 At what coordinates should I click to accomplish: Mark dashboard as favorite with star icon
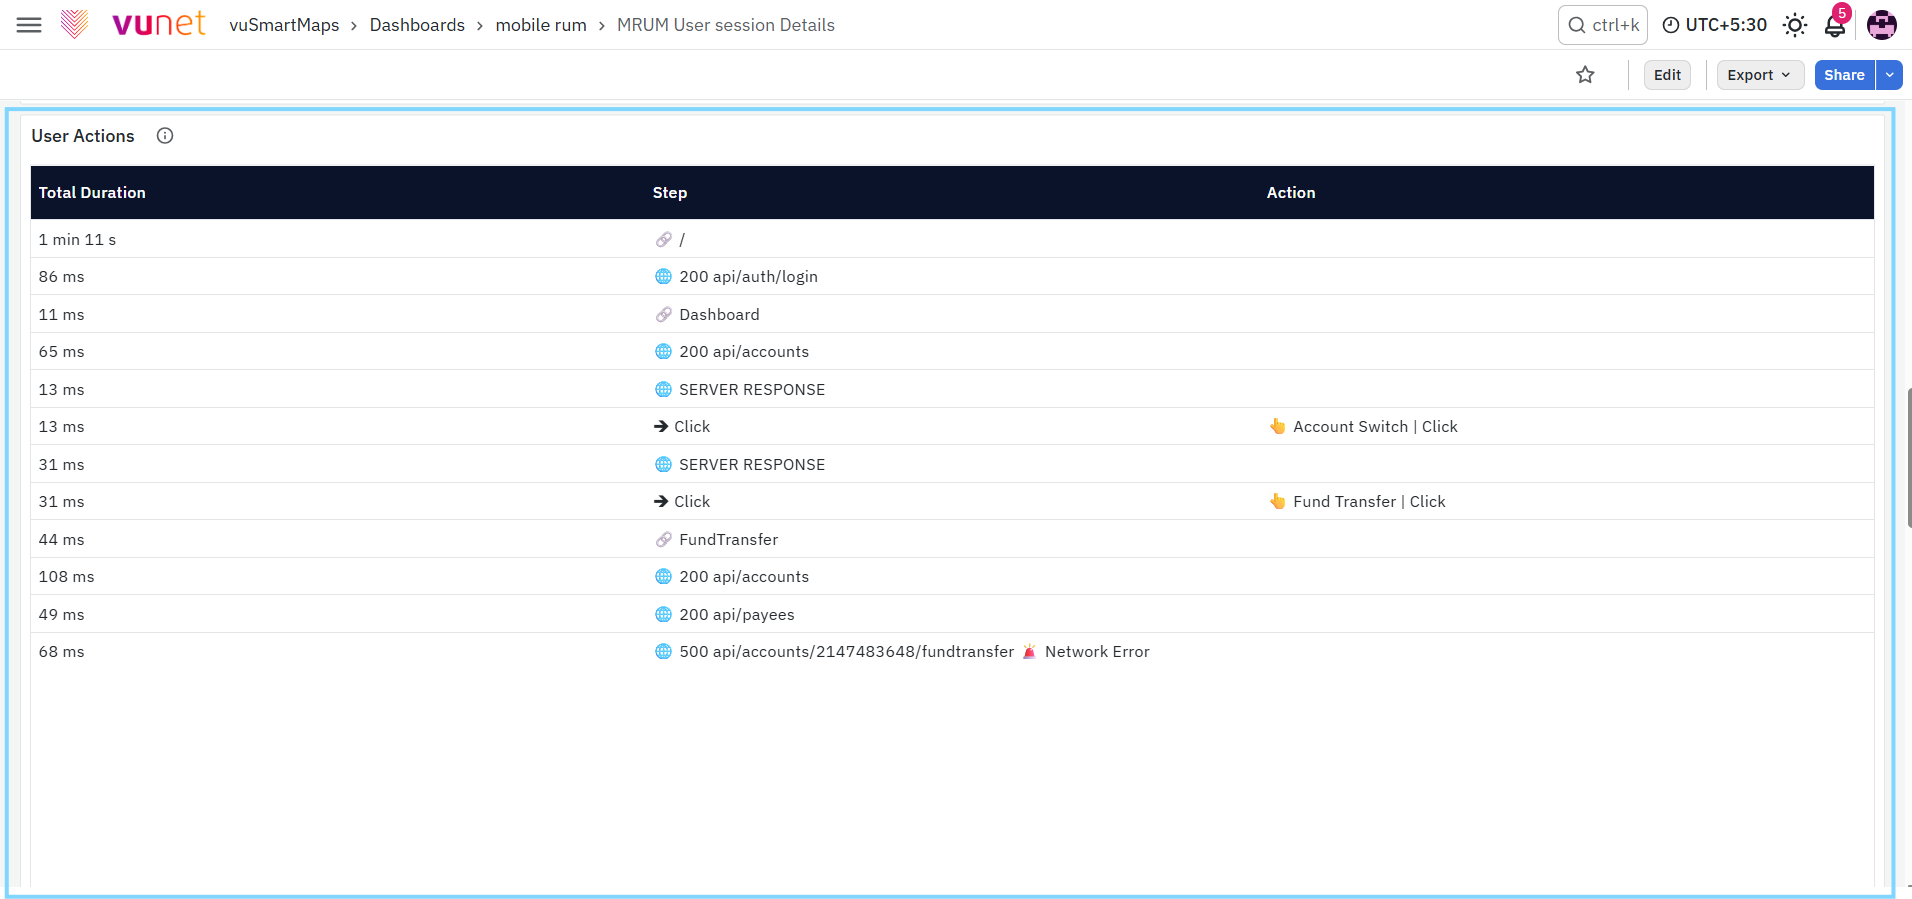point(1585,75)
